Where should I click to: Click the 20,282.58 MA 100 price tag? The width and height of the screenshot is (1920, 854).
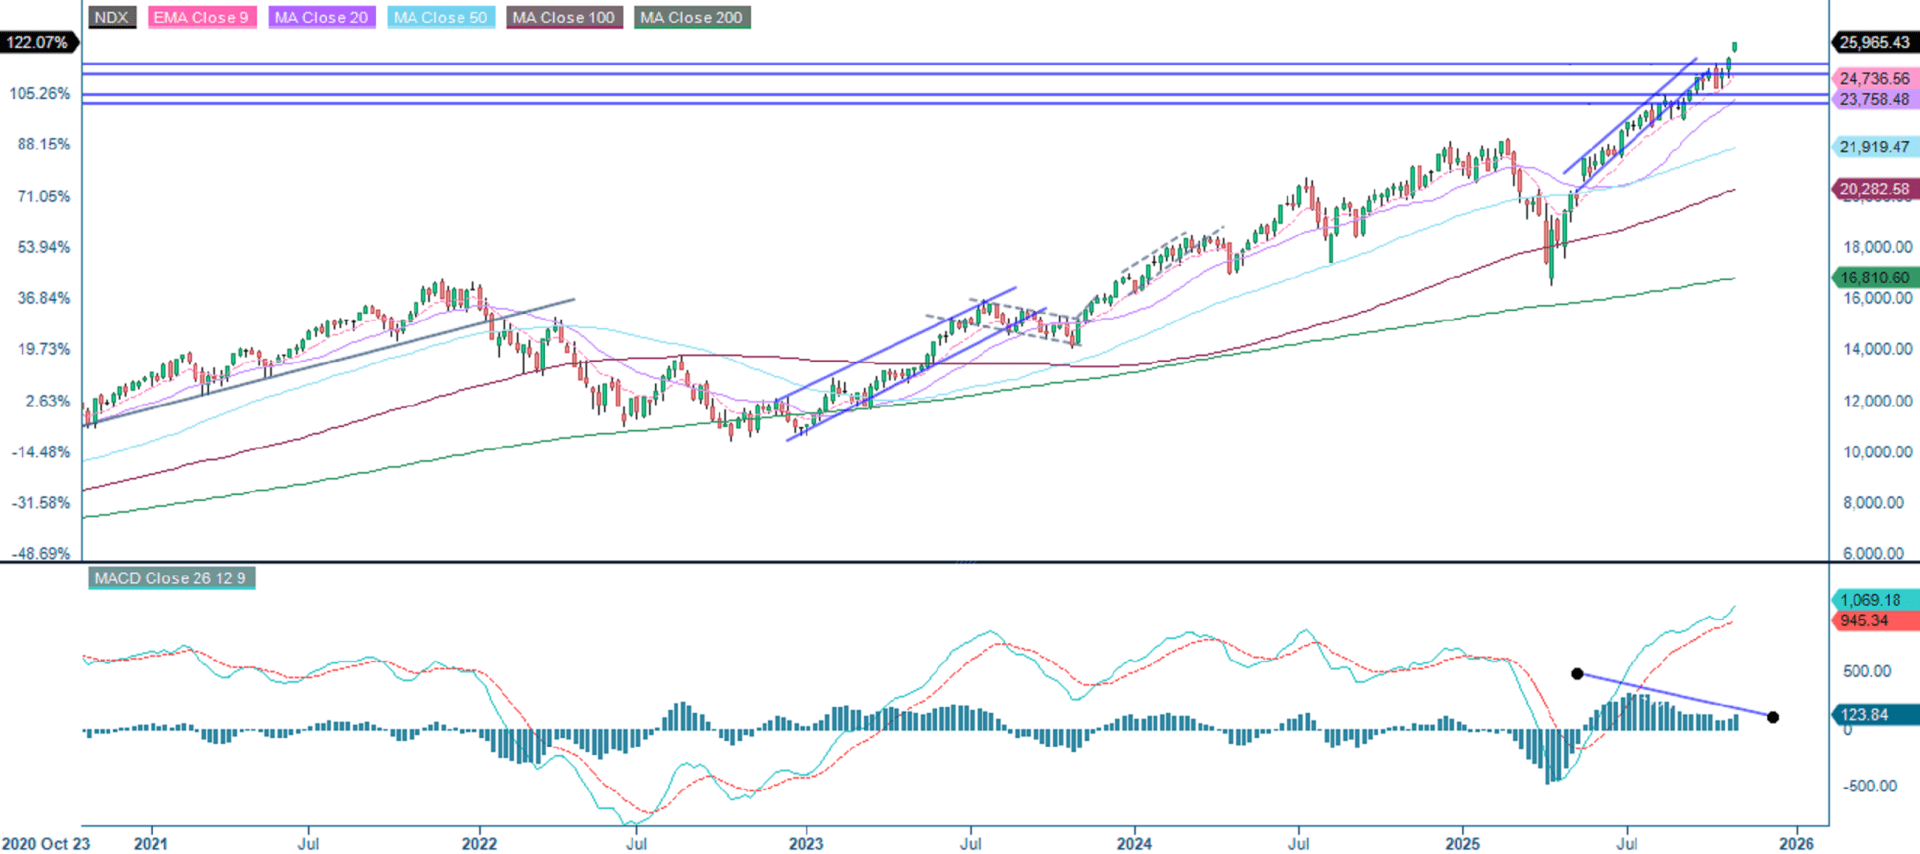1875,189
